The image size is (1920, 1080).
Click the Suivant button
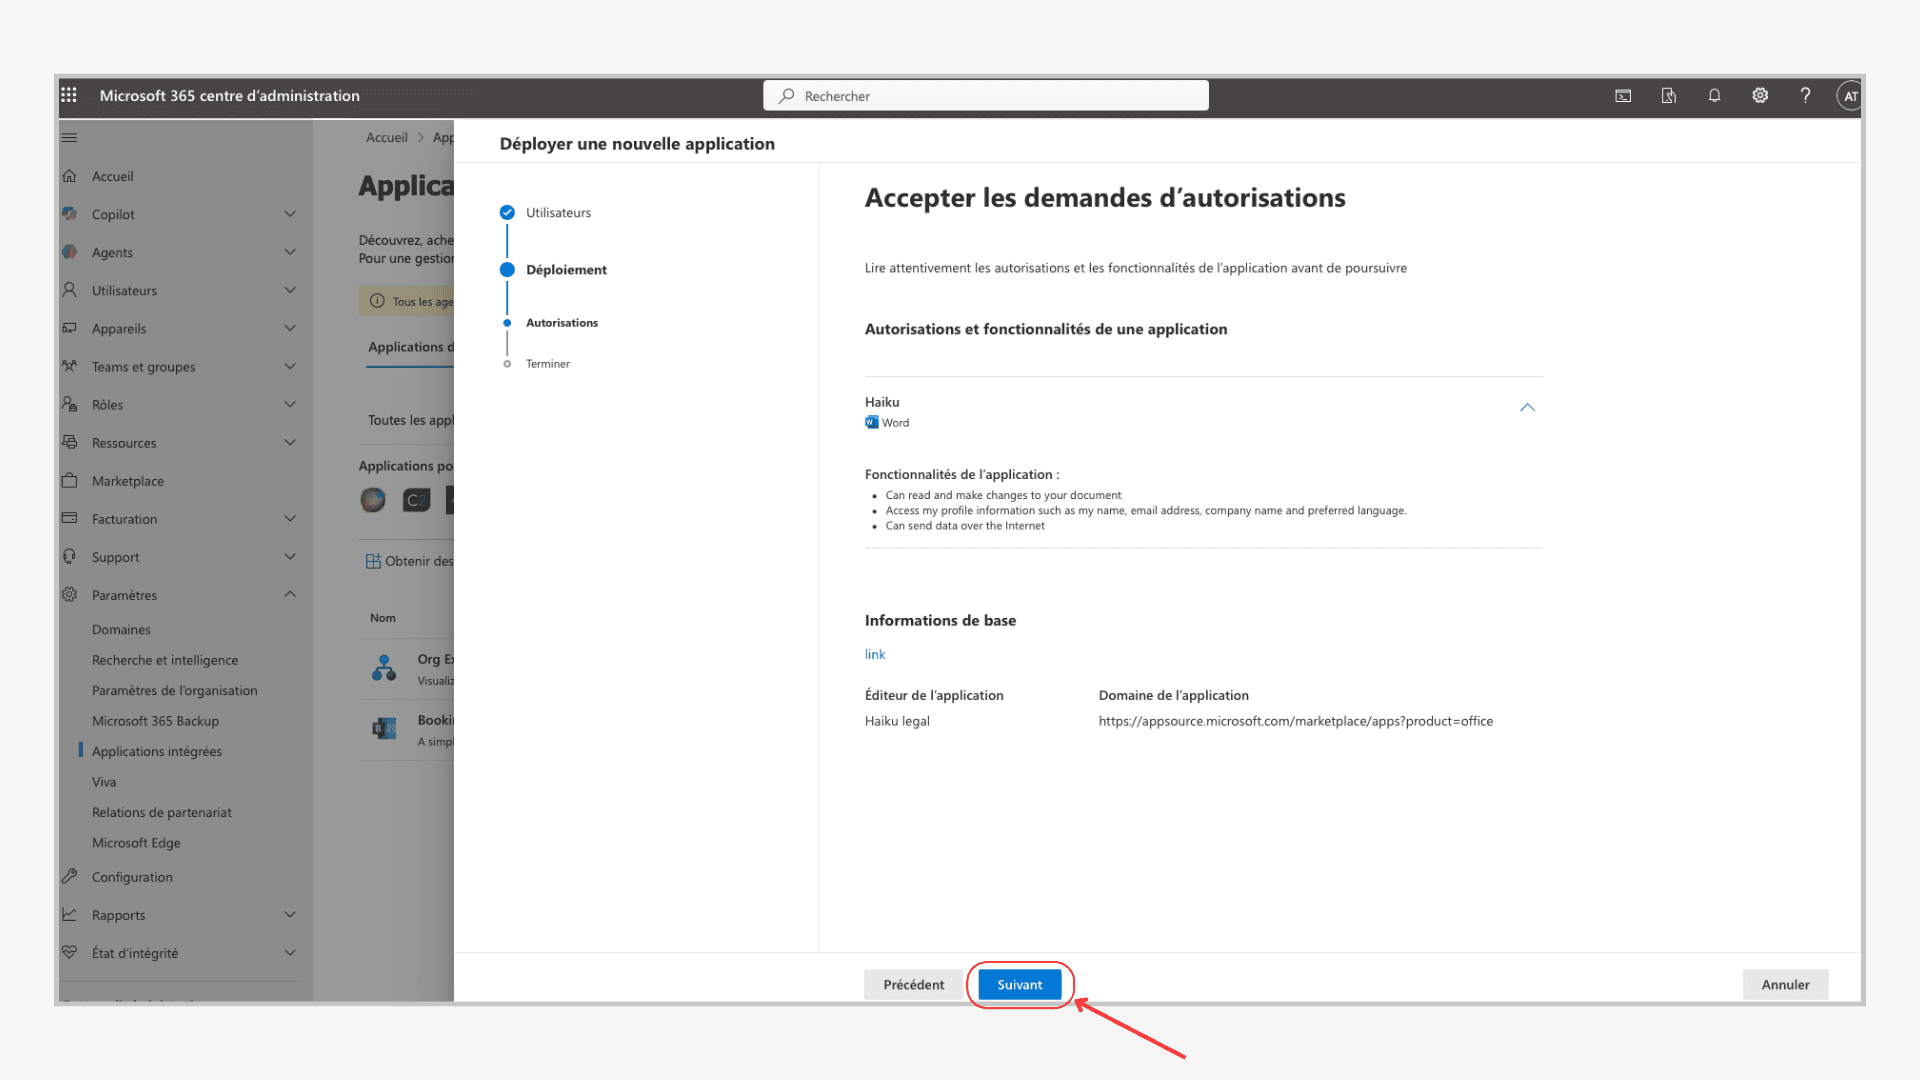[1019, 985]
